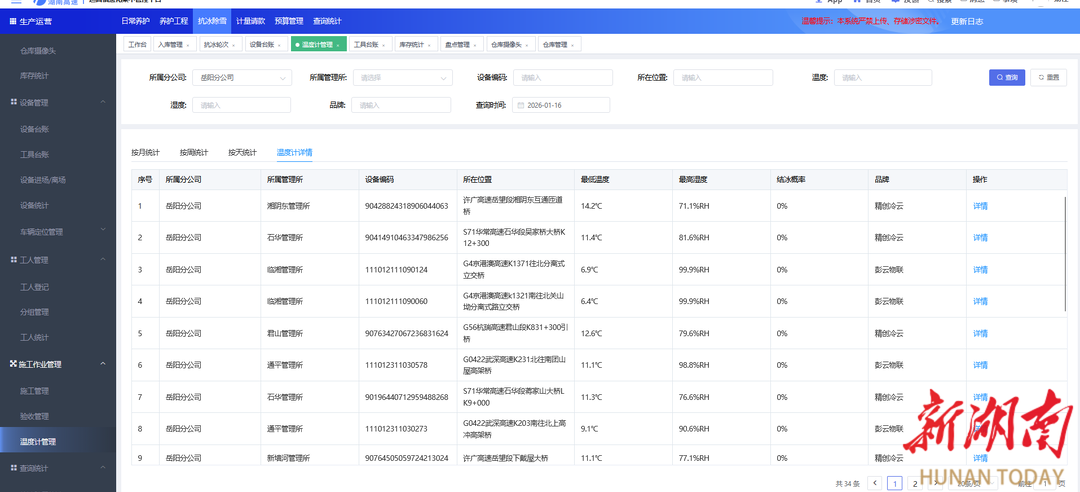Click the 施工作业管理 icon in sidebar

13,365
